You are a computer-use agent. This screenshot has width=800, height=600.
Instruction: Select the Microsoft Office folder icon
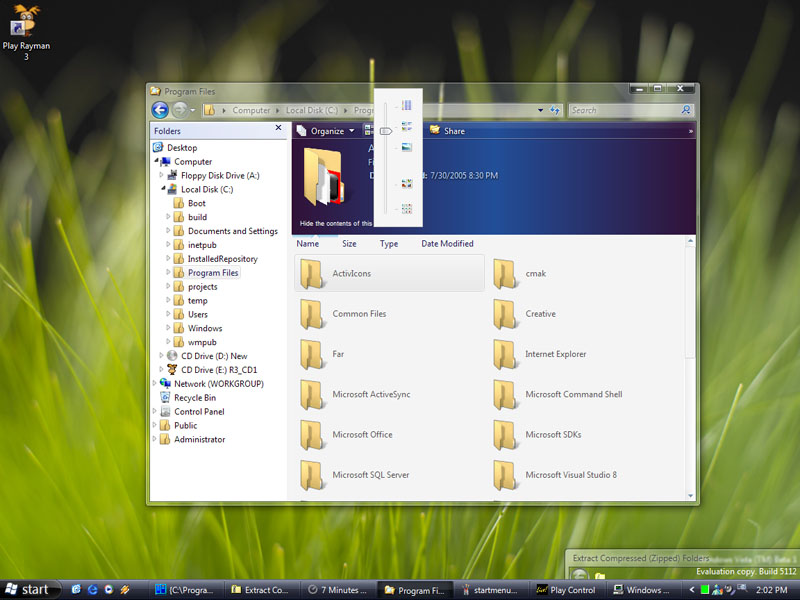312,435
